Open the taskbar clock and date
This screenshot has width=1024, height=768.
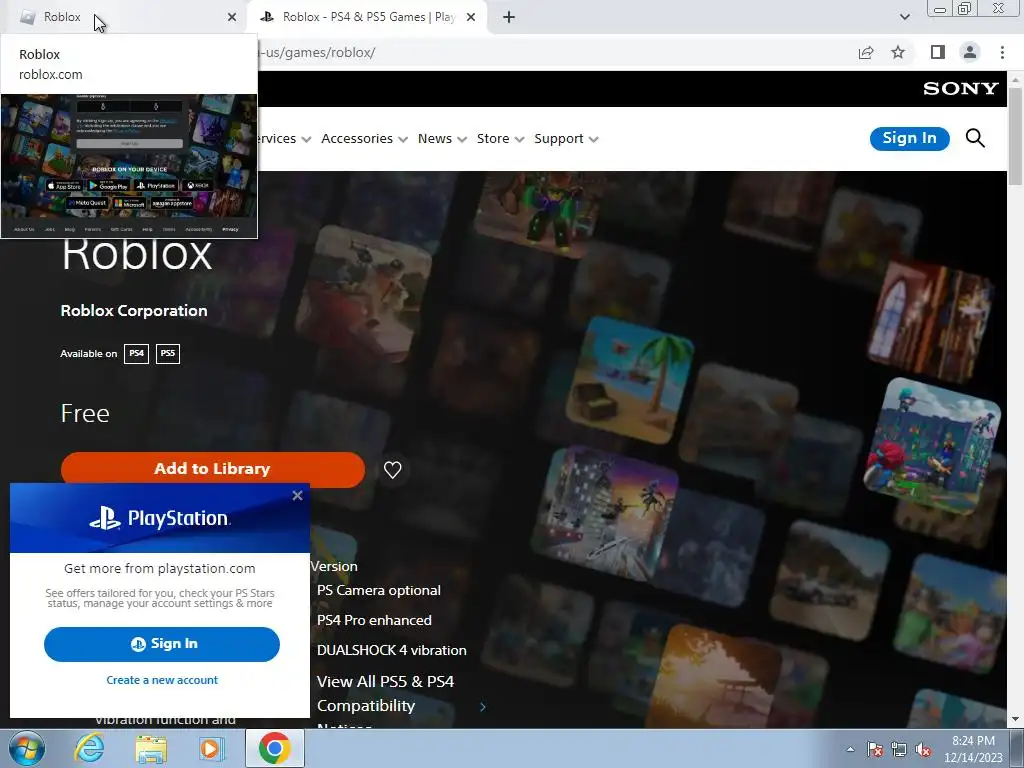973,749
